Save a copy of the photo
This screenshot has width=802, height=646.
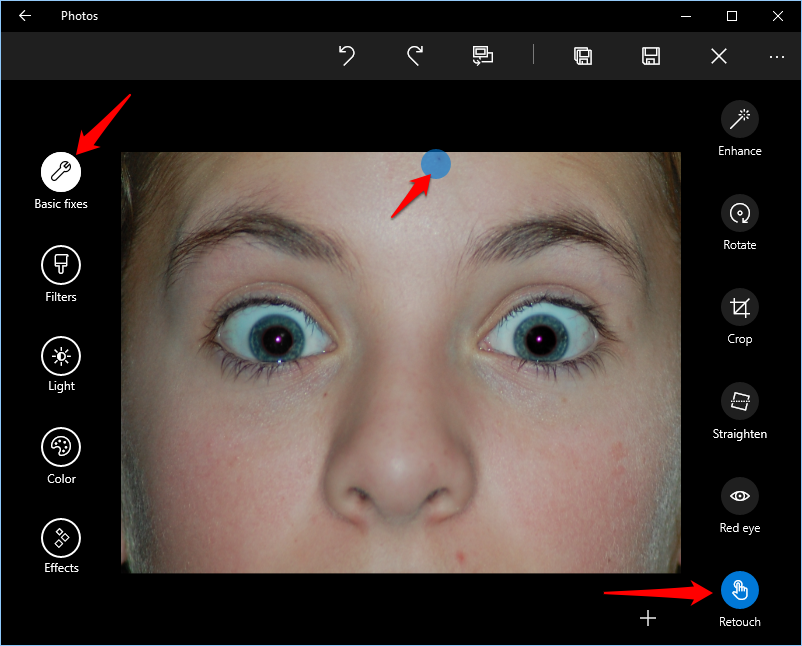point(583,56)
